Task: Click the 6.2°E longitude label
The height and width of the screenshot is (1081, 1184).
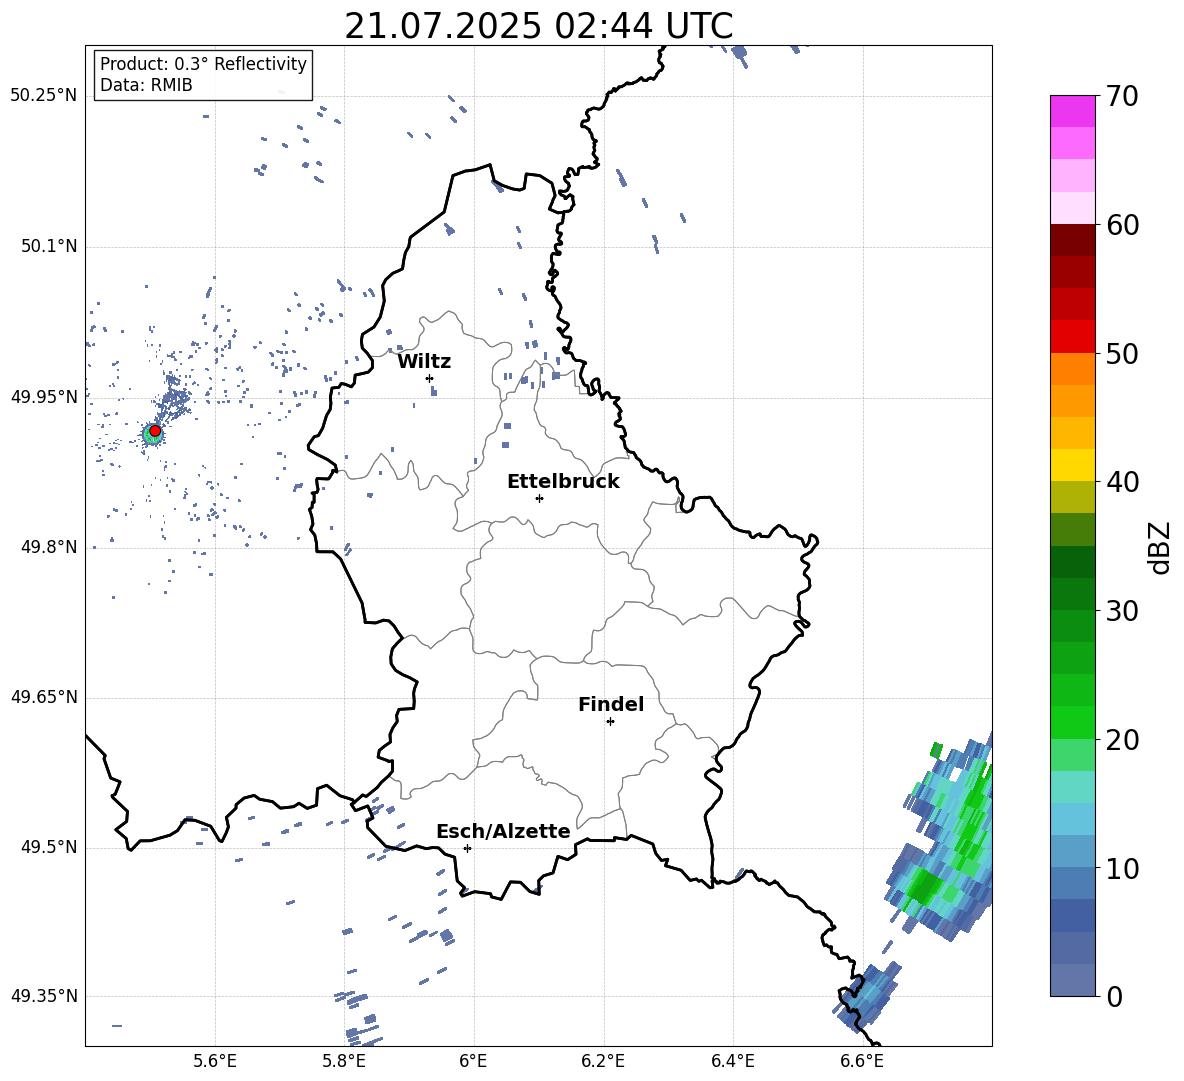Action: point(603,1061)
